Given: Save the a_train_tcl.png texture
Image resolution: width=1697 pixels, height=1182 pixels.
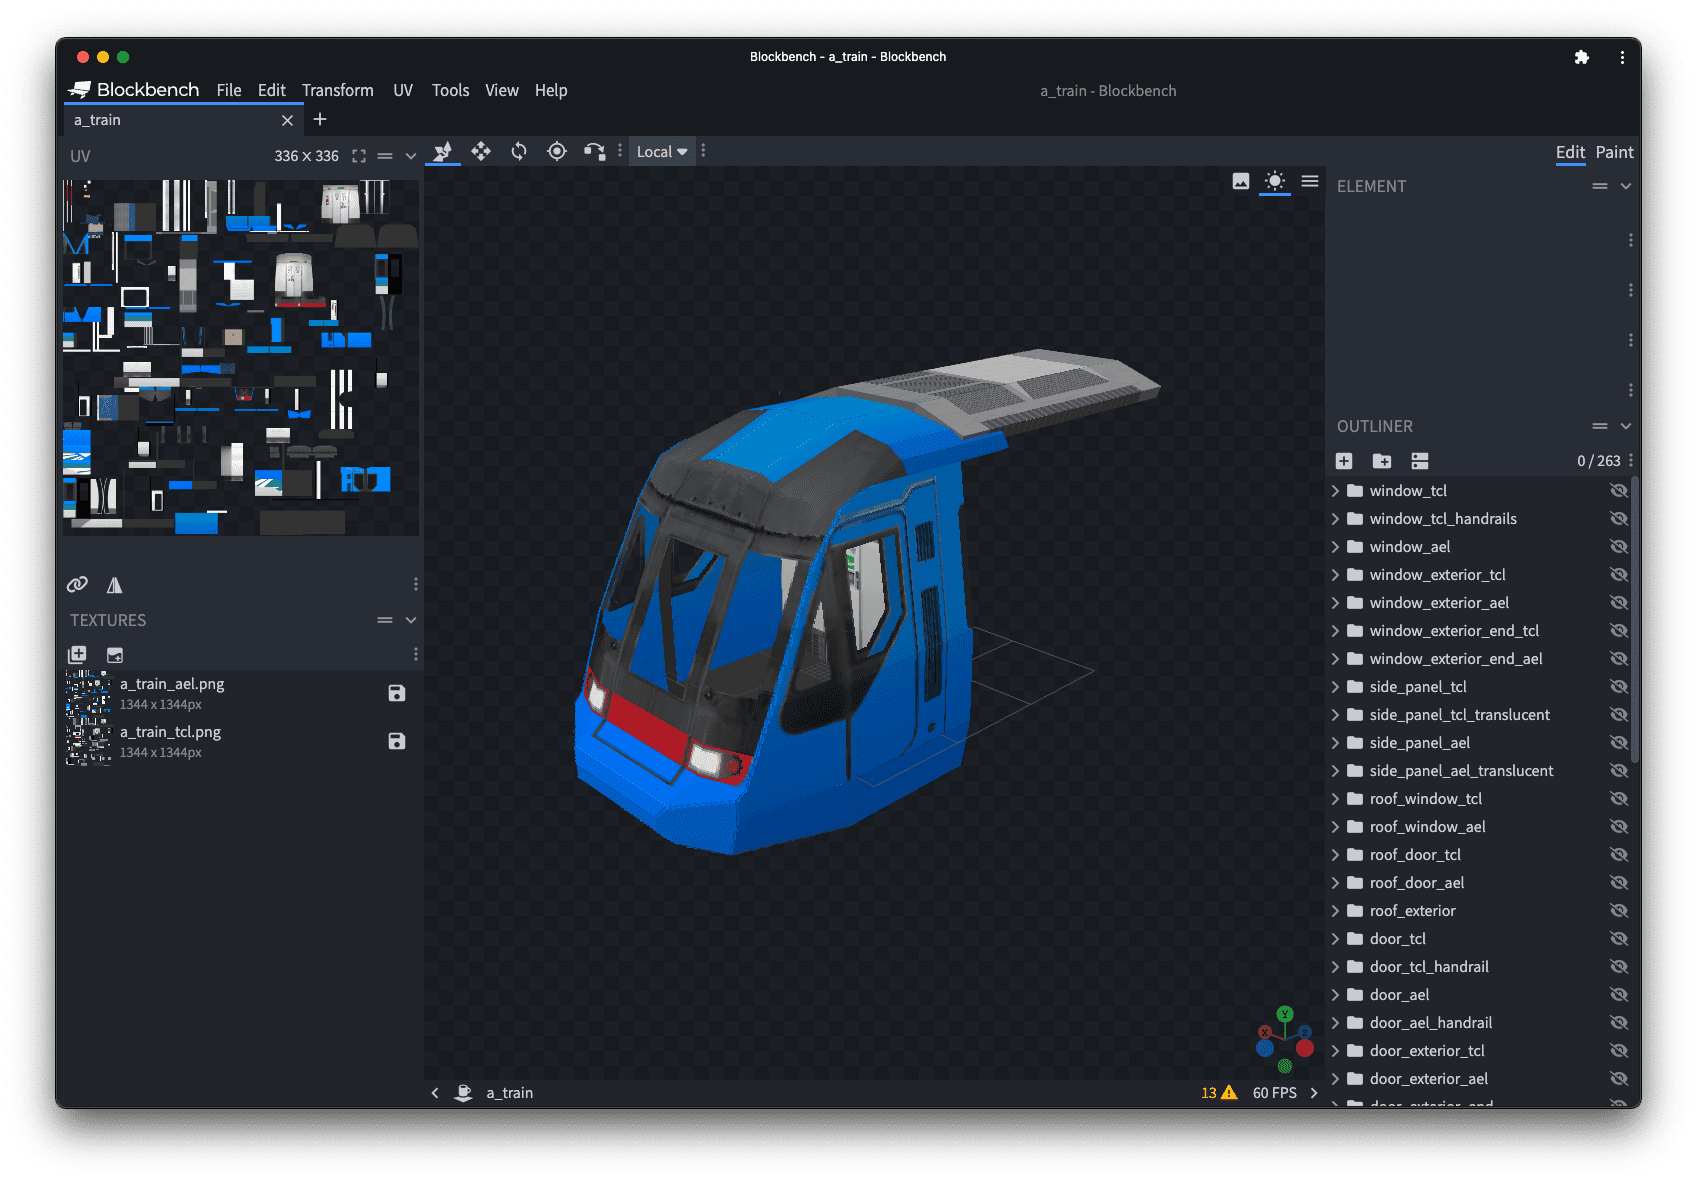Looking at the screenshot, I should pyautogui.click(x=397, y=741).
